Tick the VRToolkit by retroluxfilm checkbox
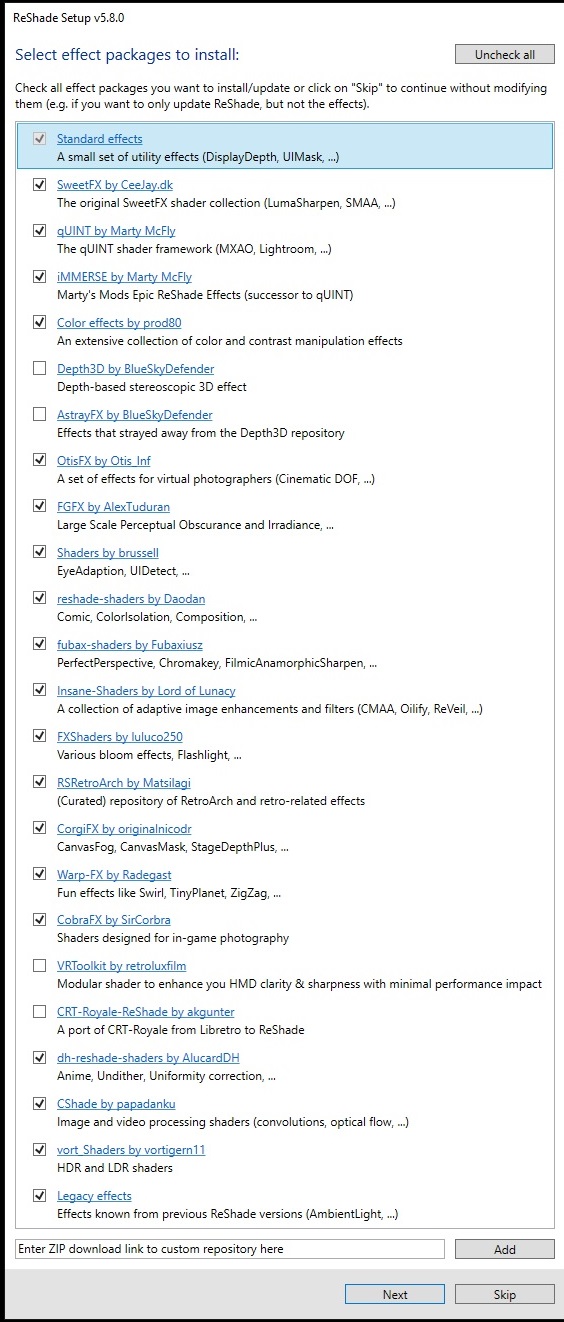564x1322 pixels. [x=39, y=966]
